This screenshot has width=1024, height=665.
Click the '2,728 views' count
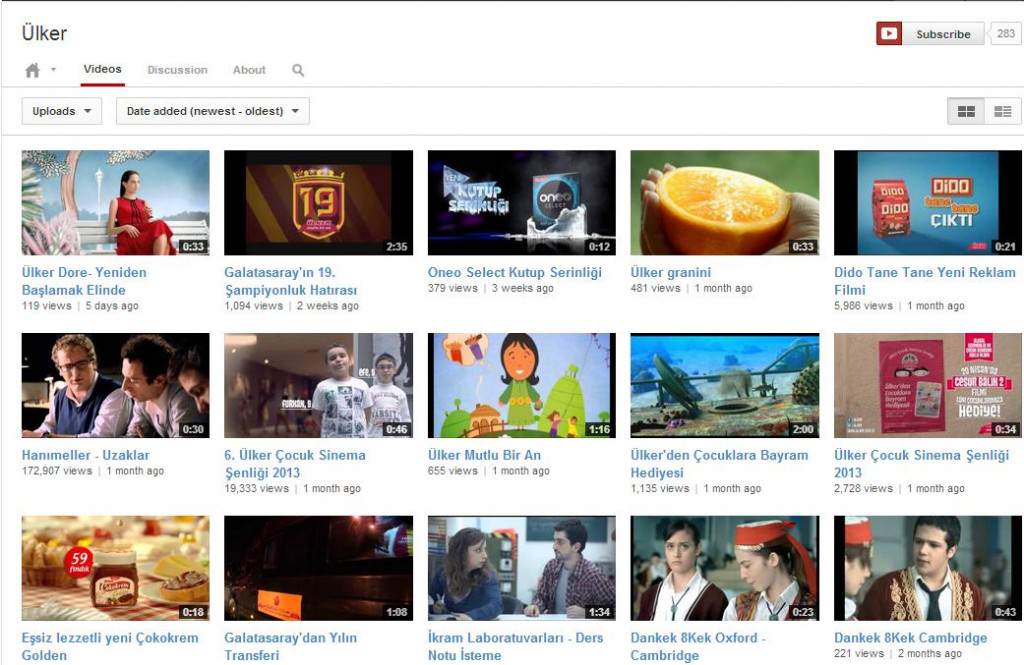pyautogui.click(x=863, y=489)
